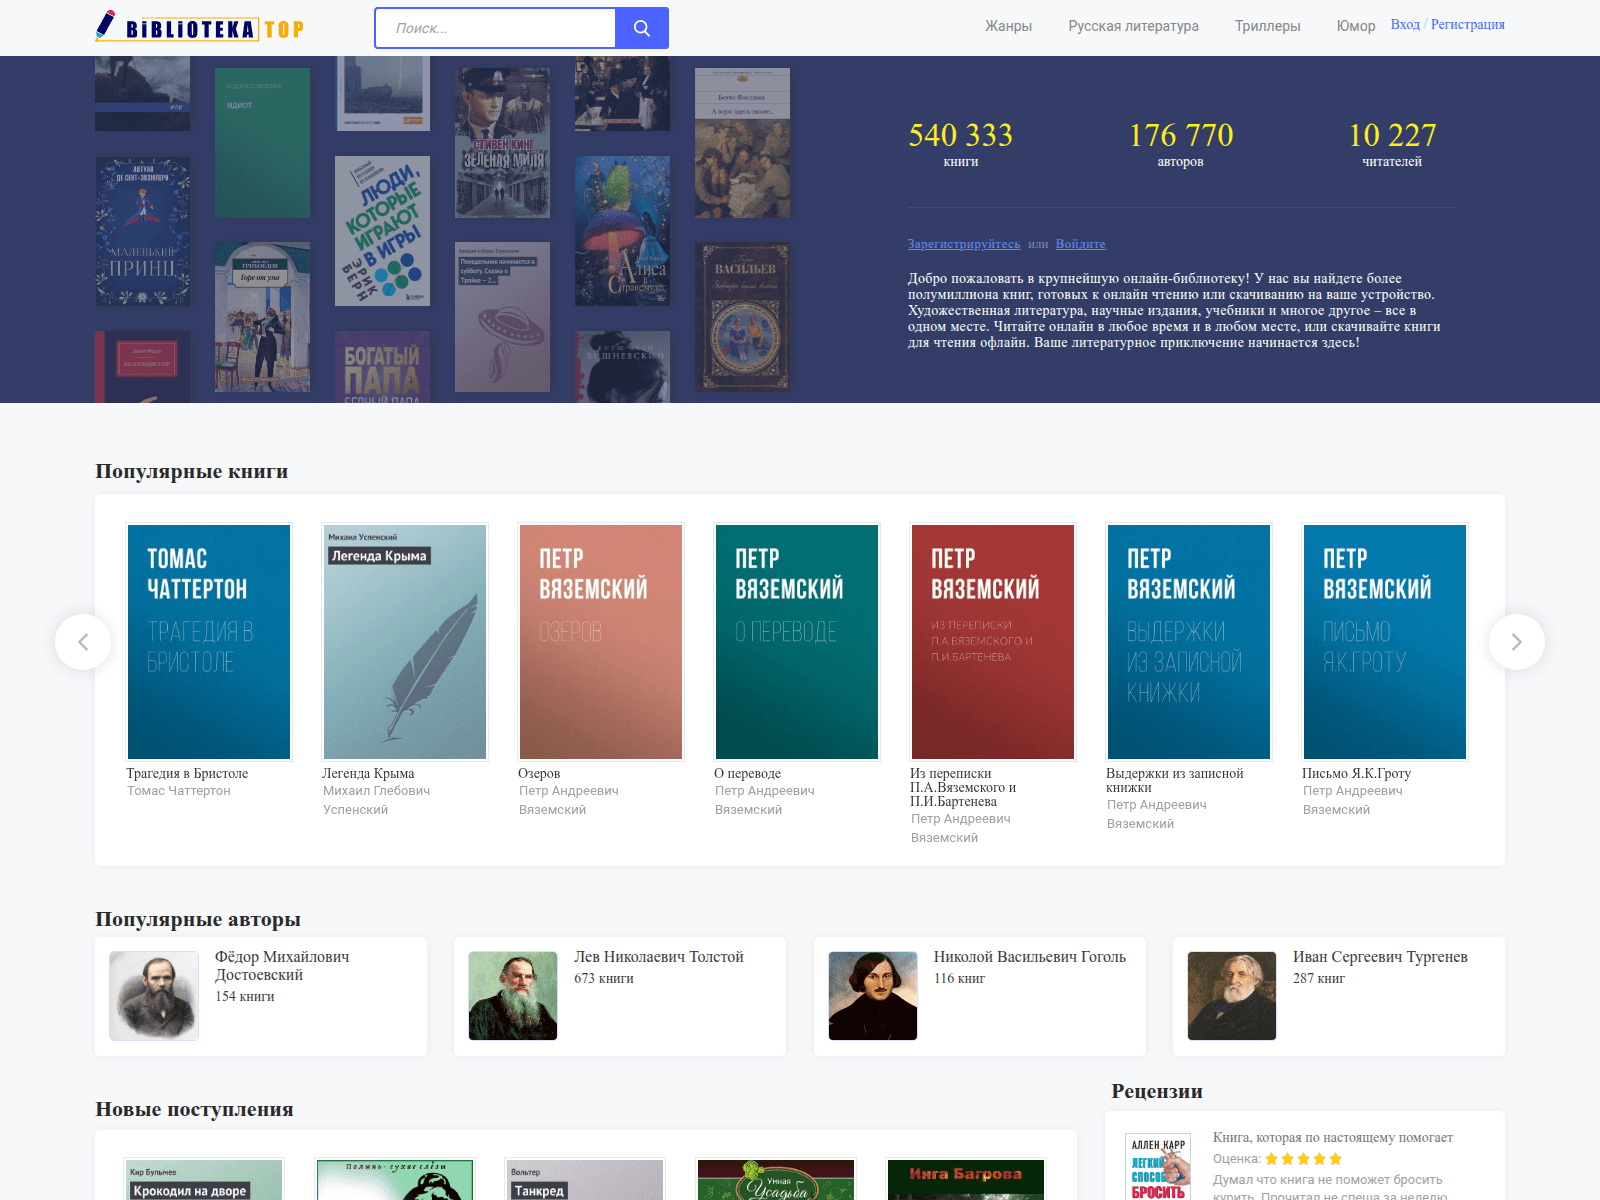This screenshot has height=1200, width=1600.
Task: Open Николой Васильевич Гоголь author name
Action: click(x=1030, y=957)
